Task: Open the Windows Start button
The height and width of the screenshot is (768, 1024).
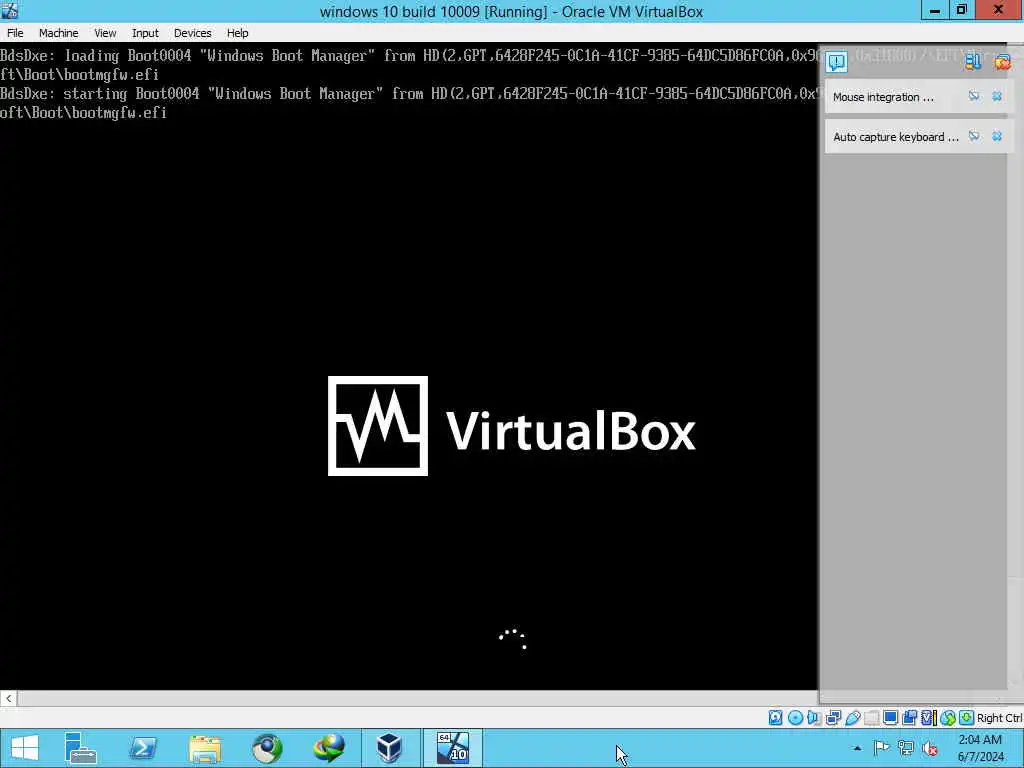Action: [25, 748]
